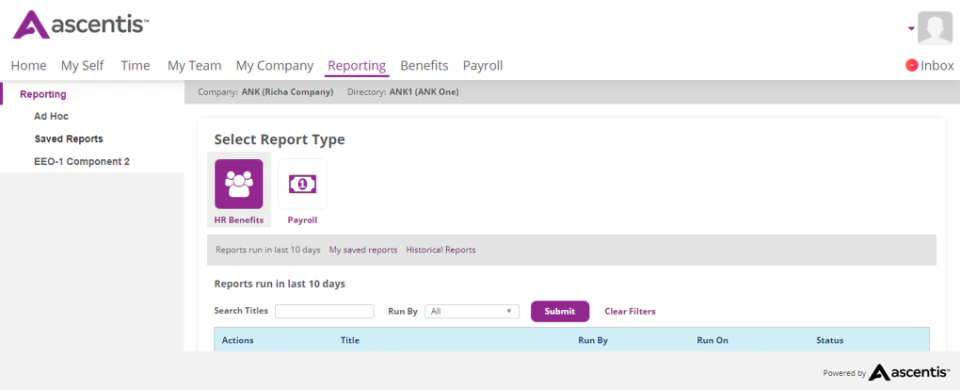960x390 pixels.
Task: Select the Reporting tab in navigation
Action: tap(357, 66)
